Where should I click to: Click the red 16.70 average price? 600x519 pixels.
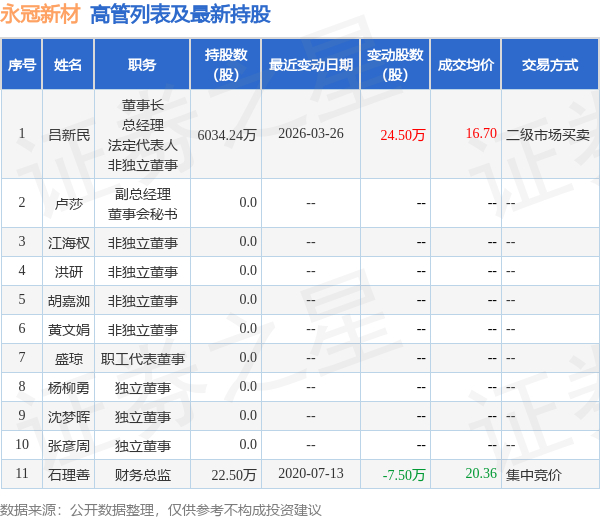(x=481, y=134)
